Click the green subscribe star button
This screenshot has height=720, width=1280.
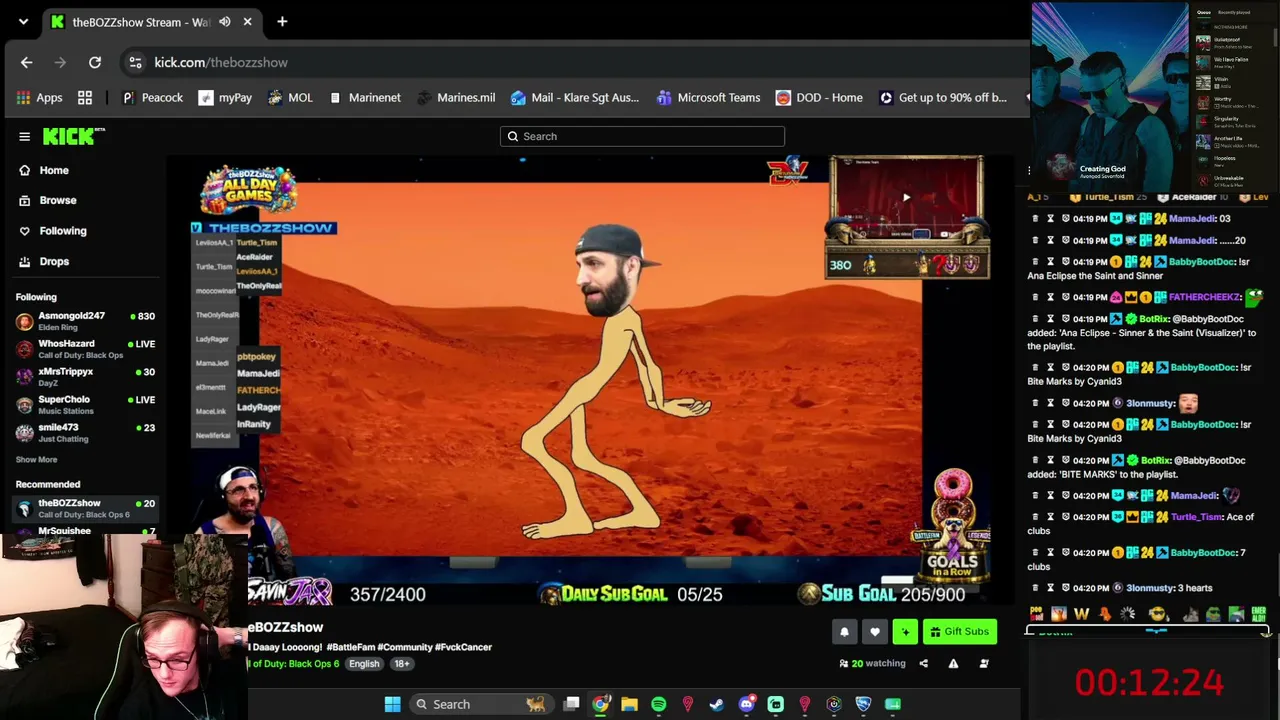905,632
